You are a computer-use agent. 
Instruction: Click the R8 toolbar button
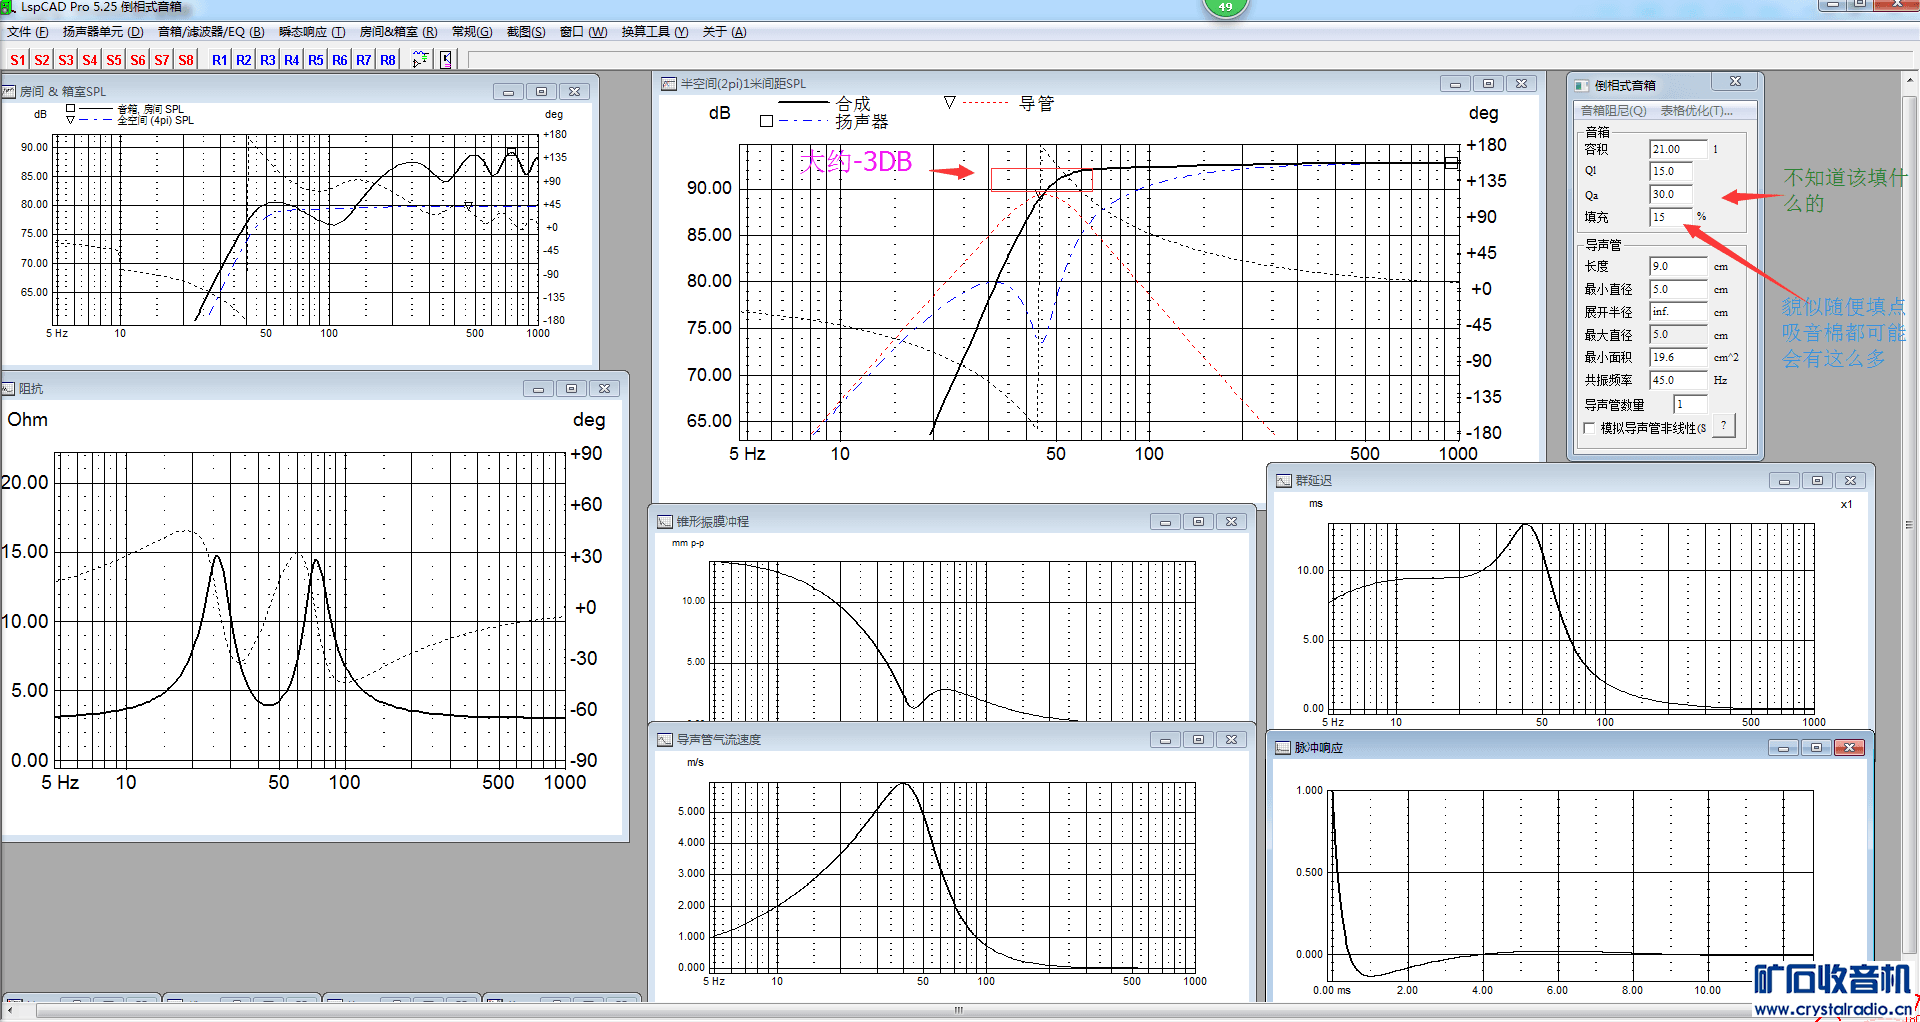click(x=388, y=60)
